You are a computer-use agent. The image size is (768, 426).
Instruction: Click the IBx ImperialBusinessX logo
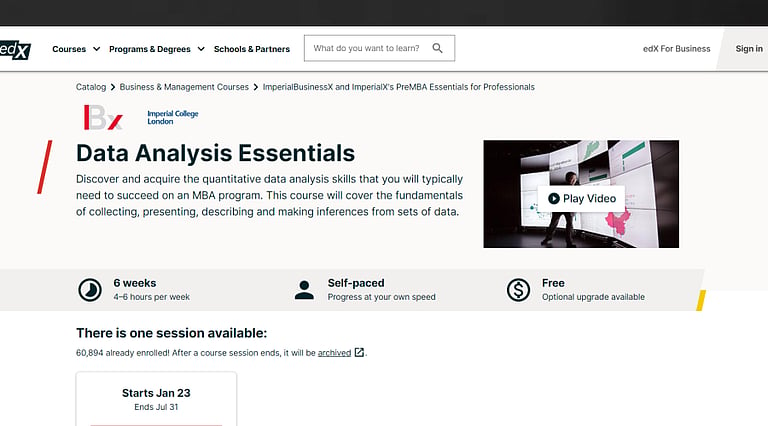(x=103, y=118)
